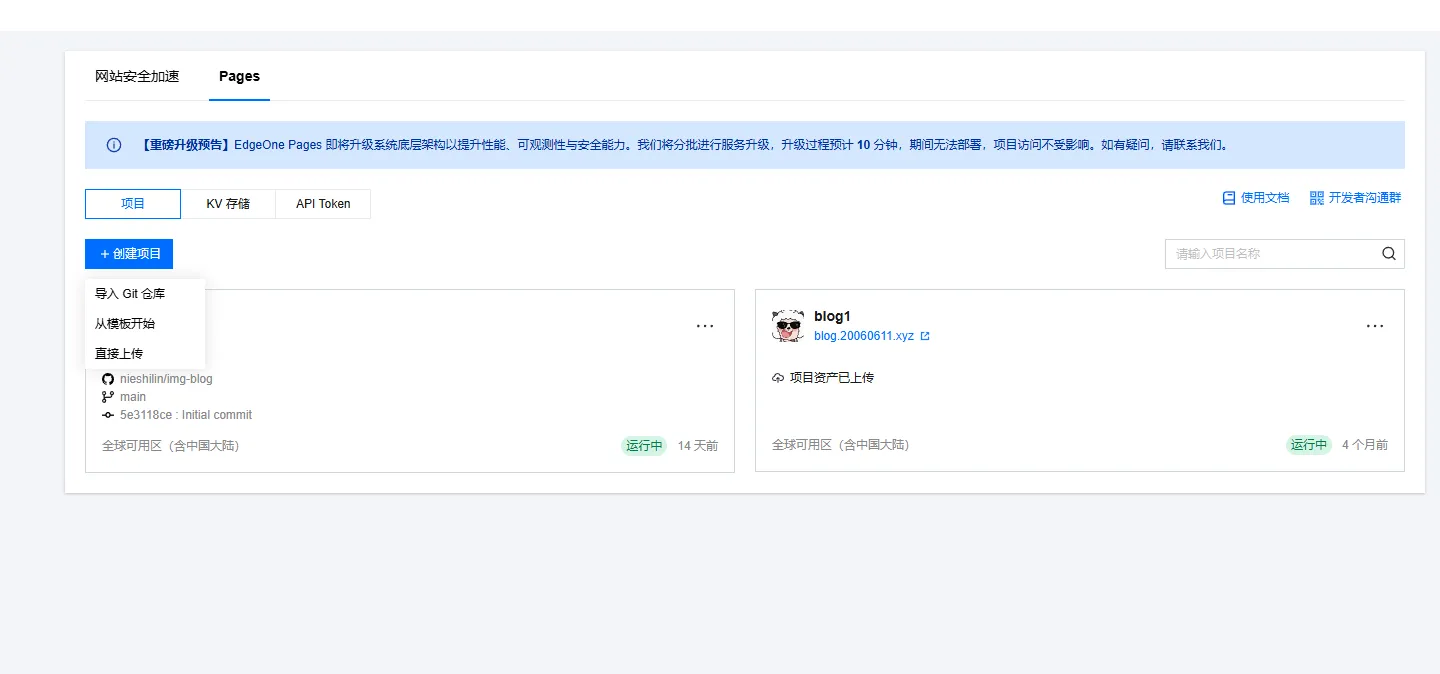Click the 创建项目 button

pos(129,254)
